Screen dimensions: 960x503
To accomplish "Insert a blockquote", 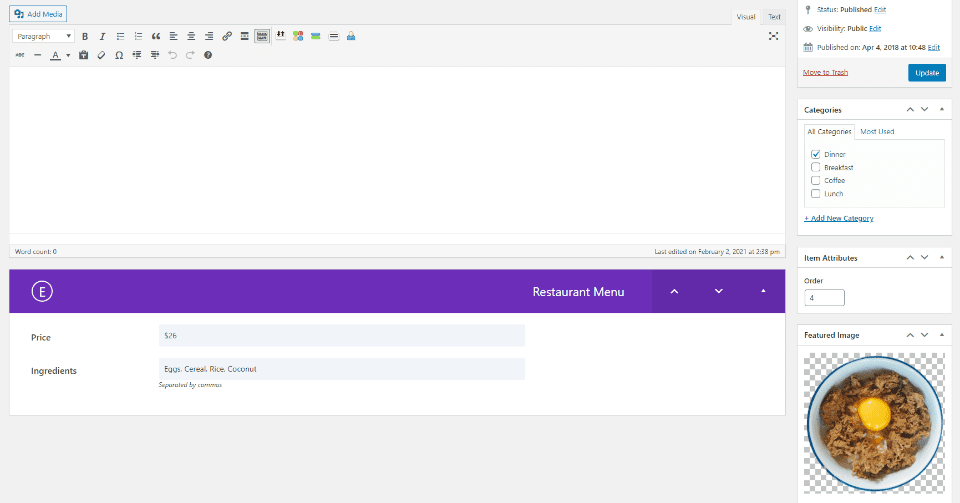I will click(x=156, y=36).
